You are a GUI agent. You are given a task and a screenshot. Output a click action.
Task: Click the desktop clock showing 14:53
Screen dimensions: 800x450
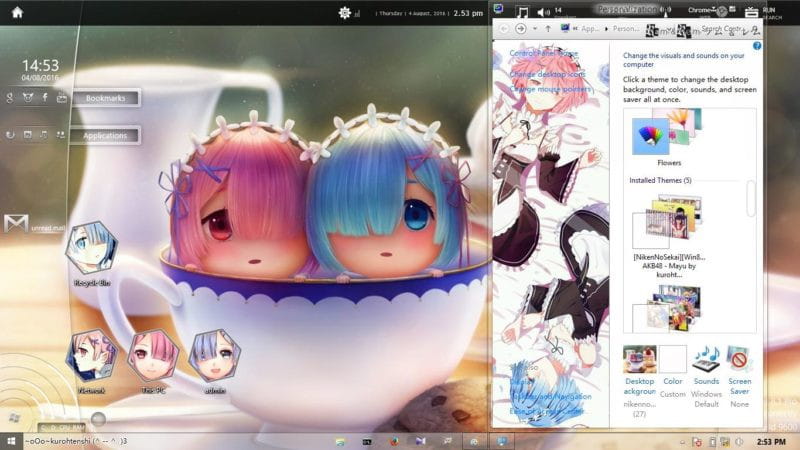[x=40, y=65]
